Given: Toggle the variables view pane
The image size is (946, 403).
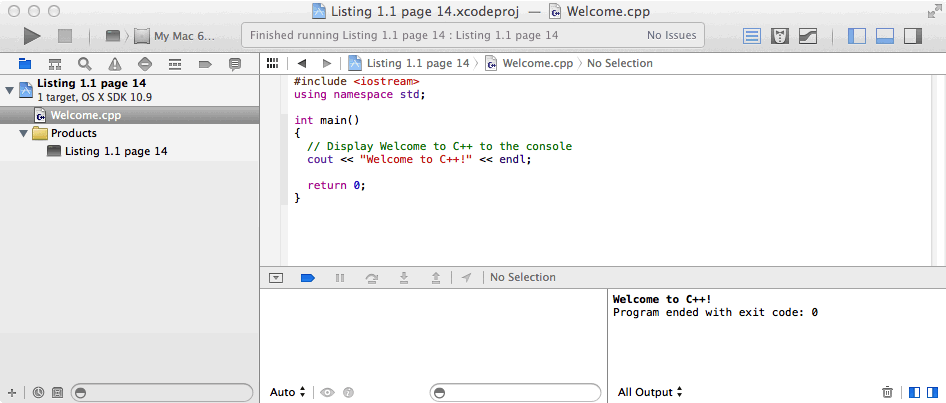Looking at the screenshot, I should tap(915, 392).
